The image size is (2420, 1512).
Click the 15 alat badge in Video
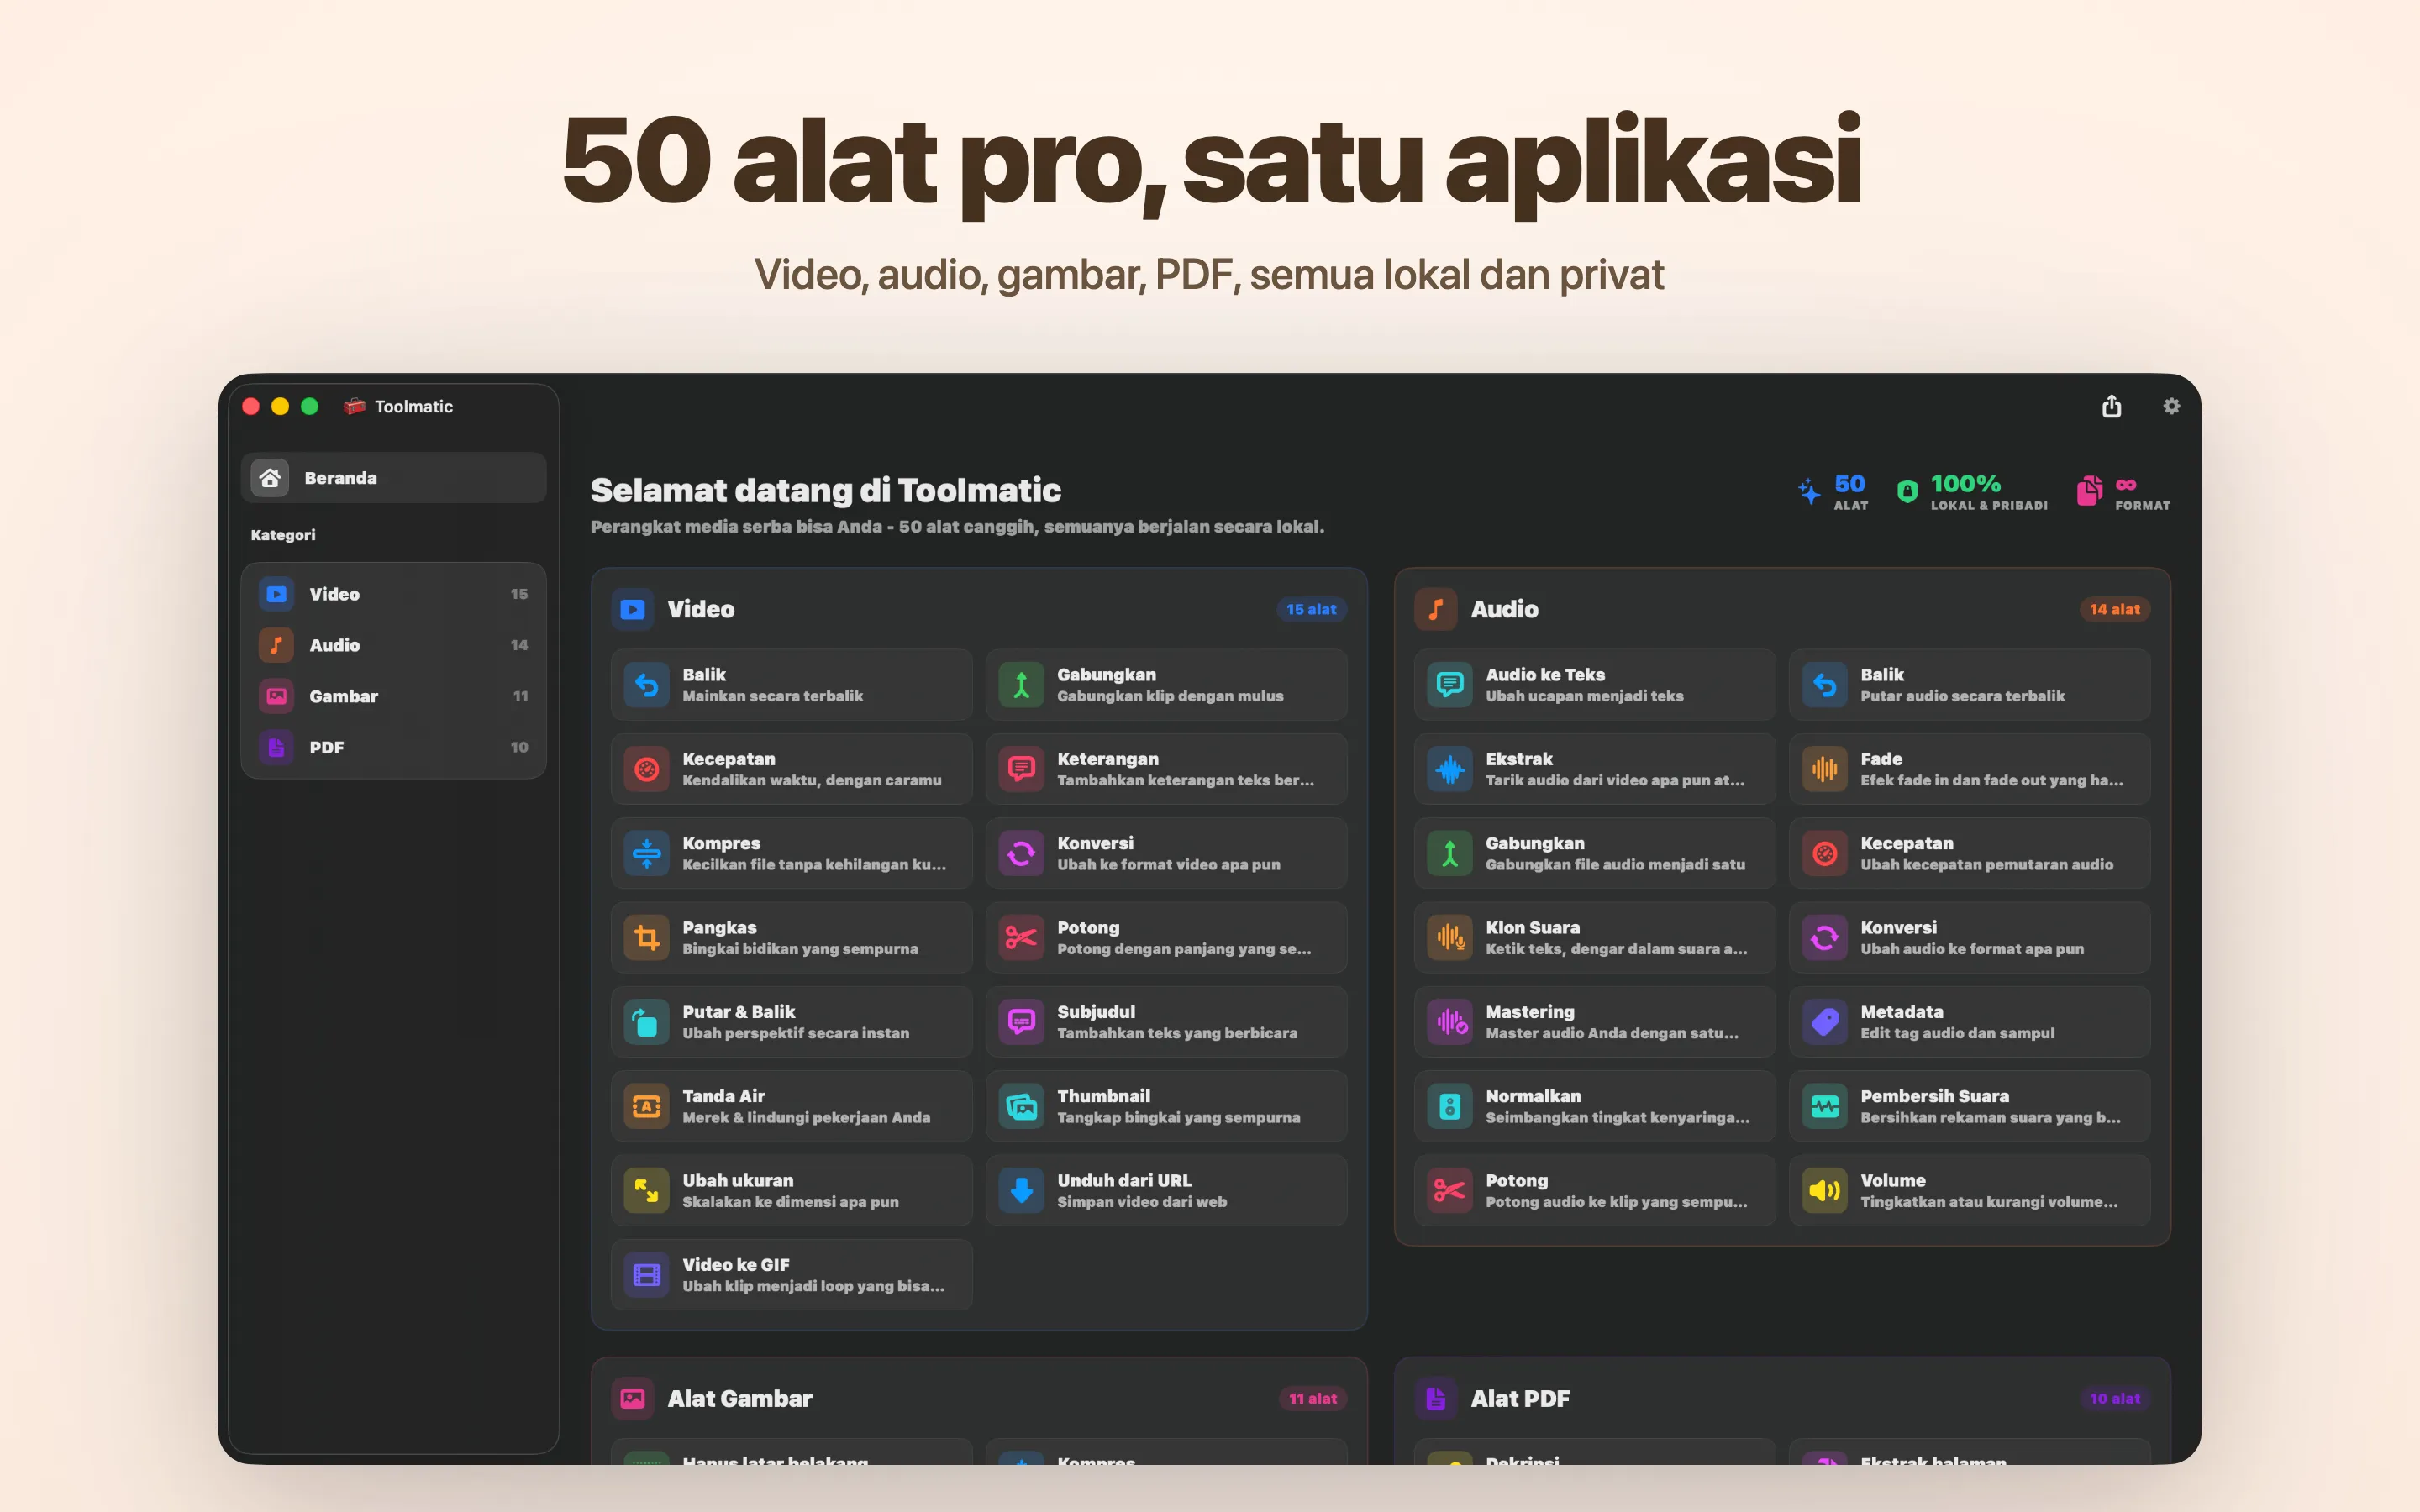(x=1311, y=609)
